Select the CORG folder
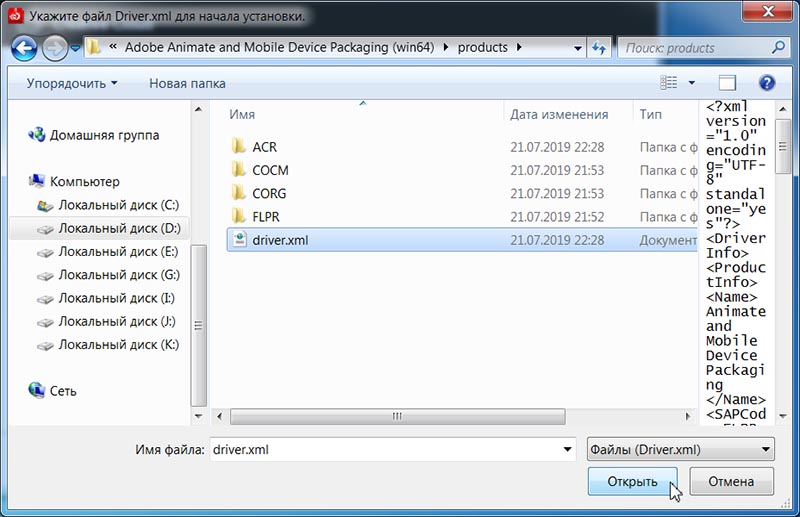Image resolution: width=800 pixels, height=517 pixels. tap(269, 194)
